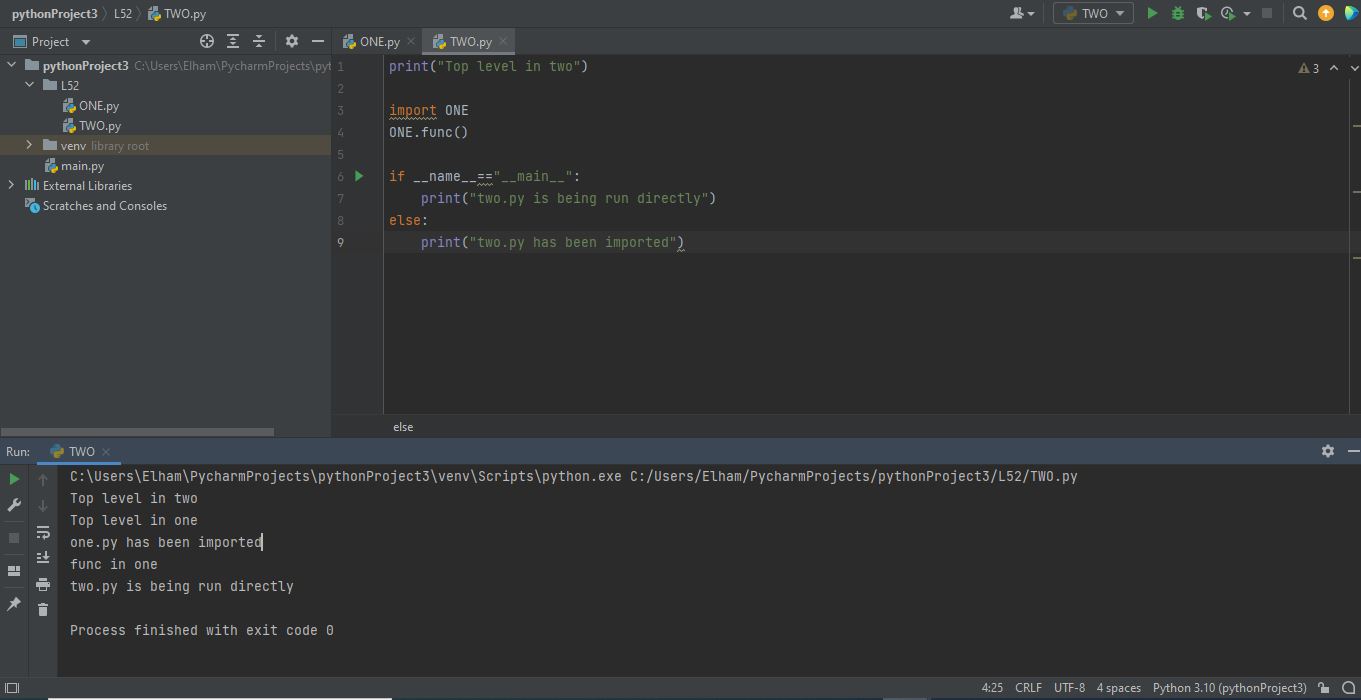Toggle scroll to end of console
The width and height of the screenshot is (1361, 700).
(x=43, y=557)
